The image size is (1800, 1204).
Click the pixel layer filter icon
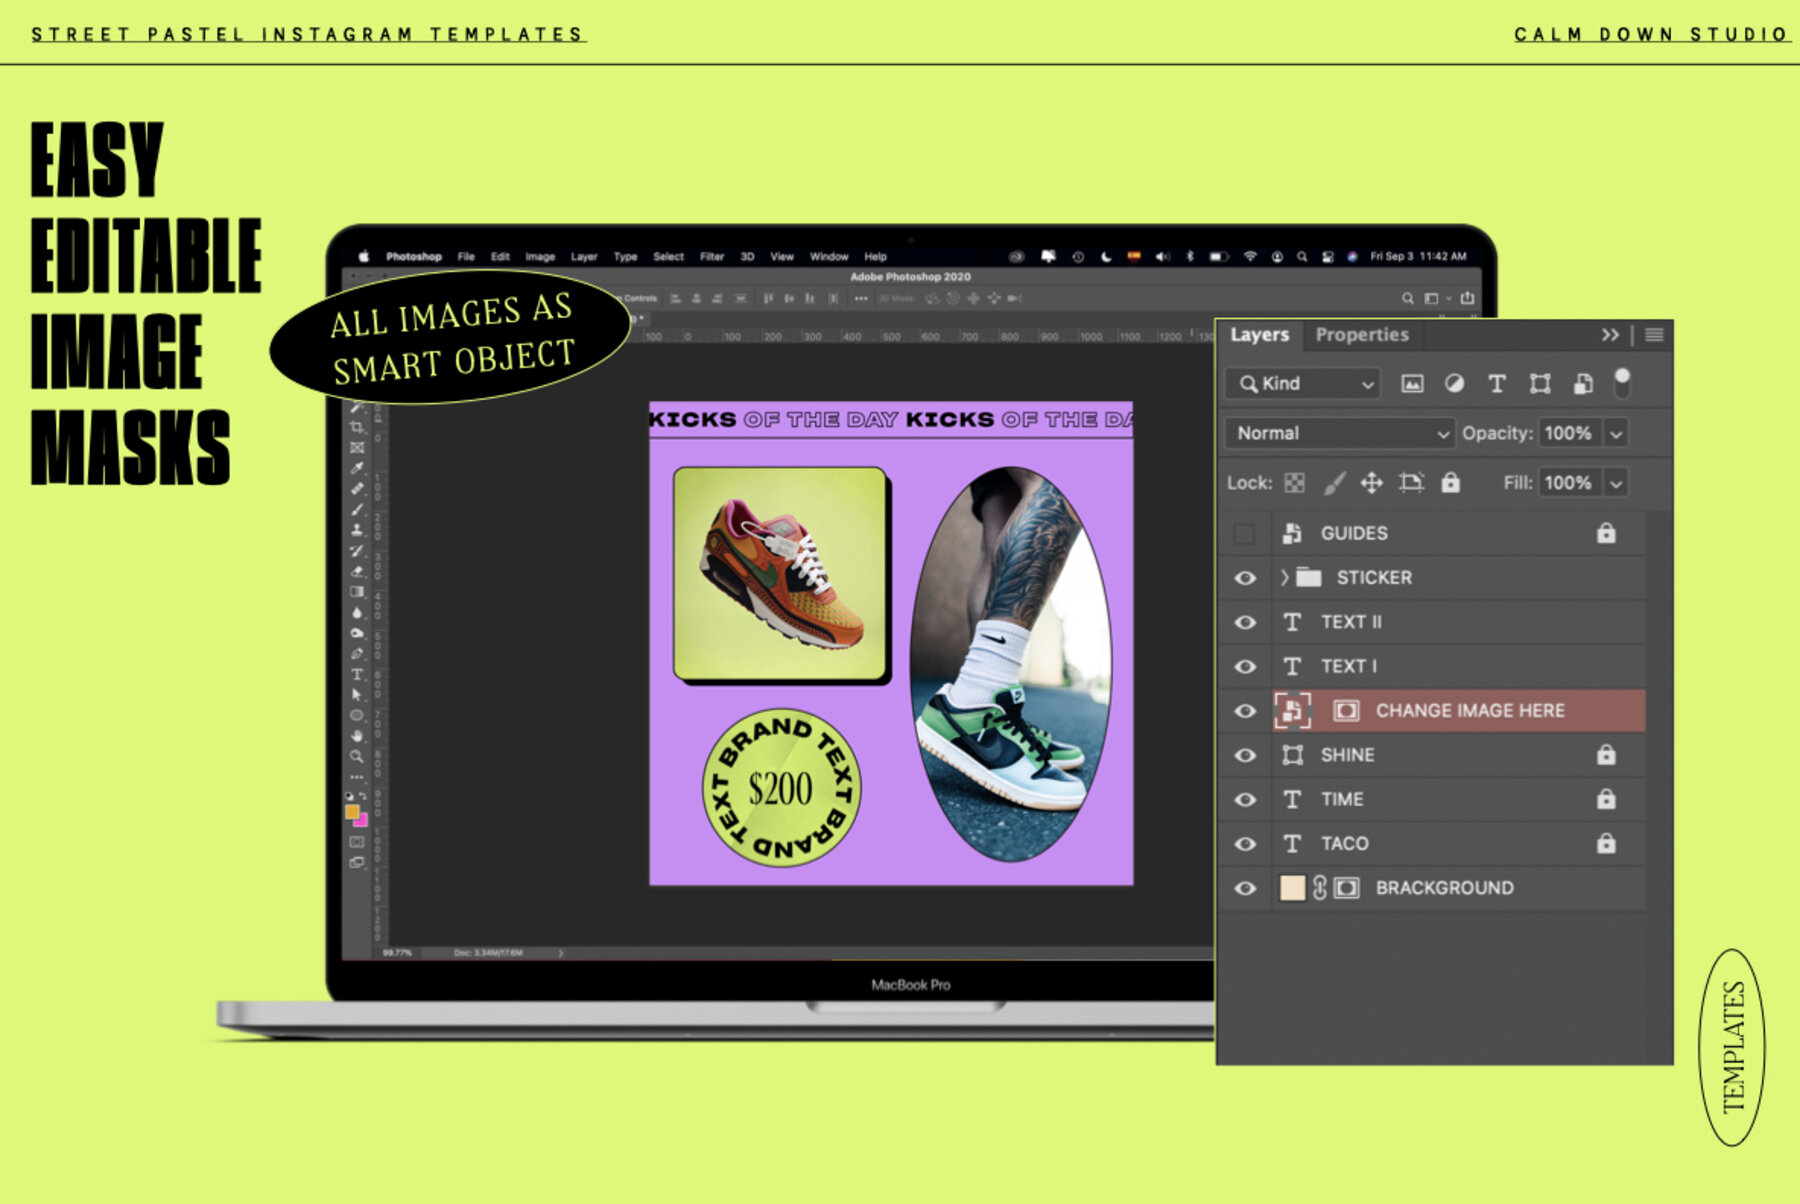coord(1412,384)
